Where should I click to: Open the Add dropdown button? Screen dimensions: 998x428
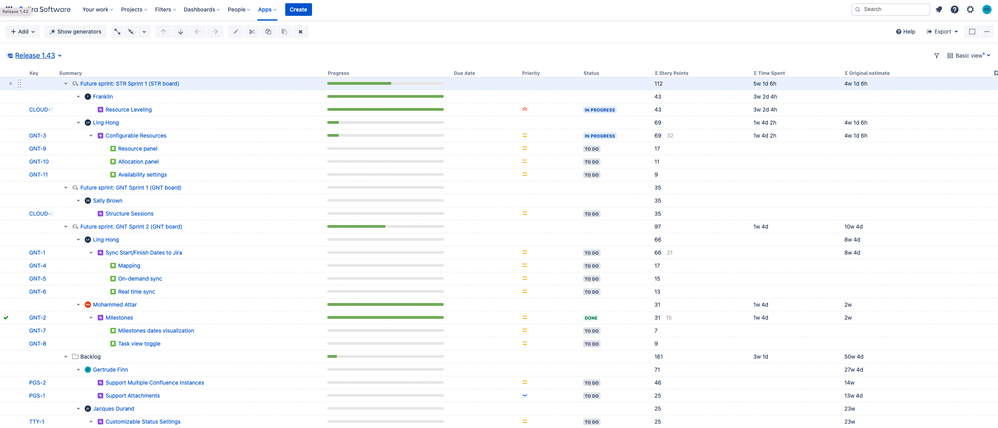click(x=23, y=31)
